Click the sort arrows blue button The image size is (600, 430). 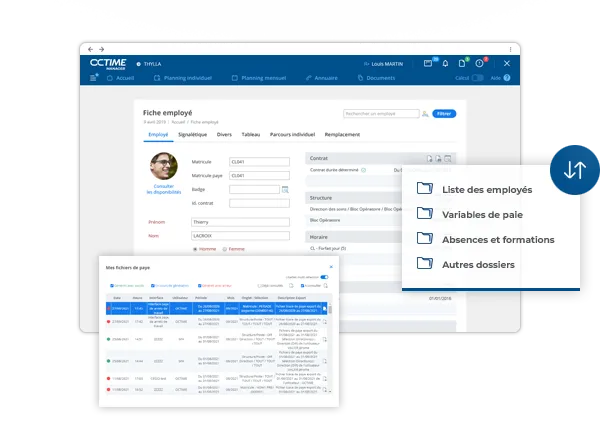click(x=574, y=170)
